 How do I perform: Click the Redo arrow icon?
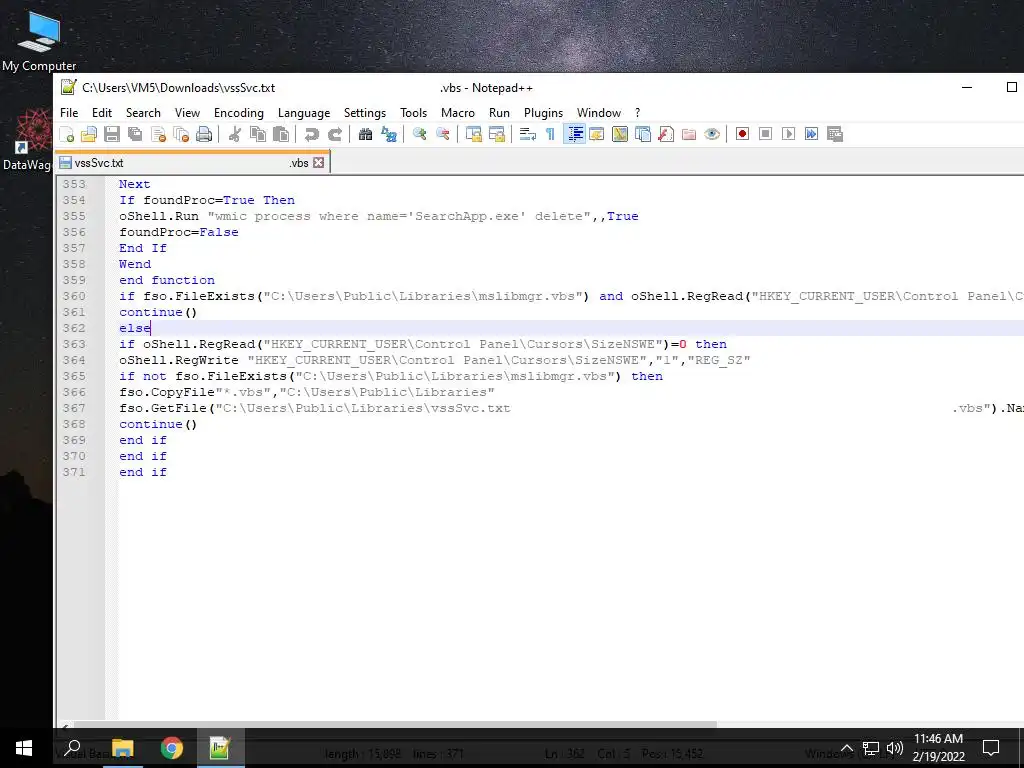(x=334, y=135)
